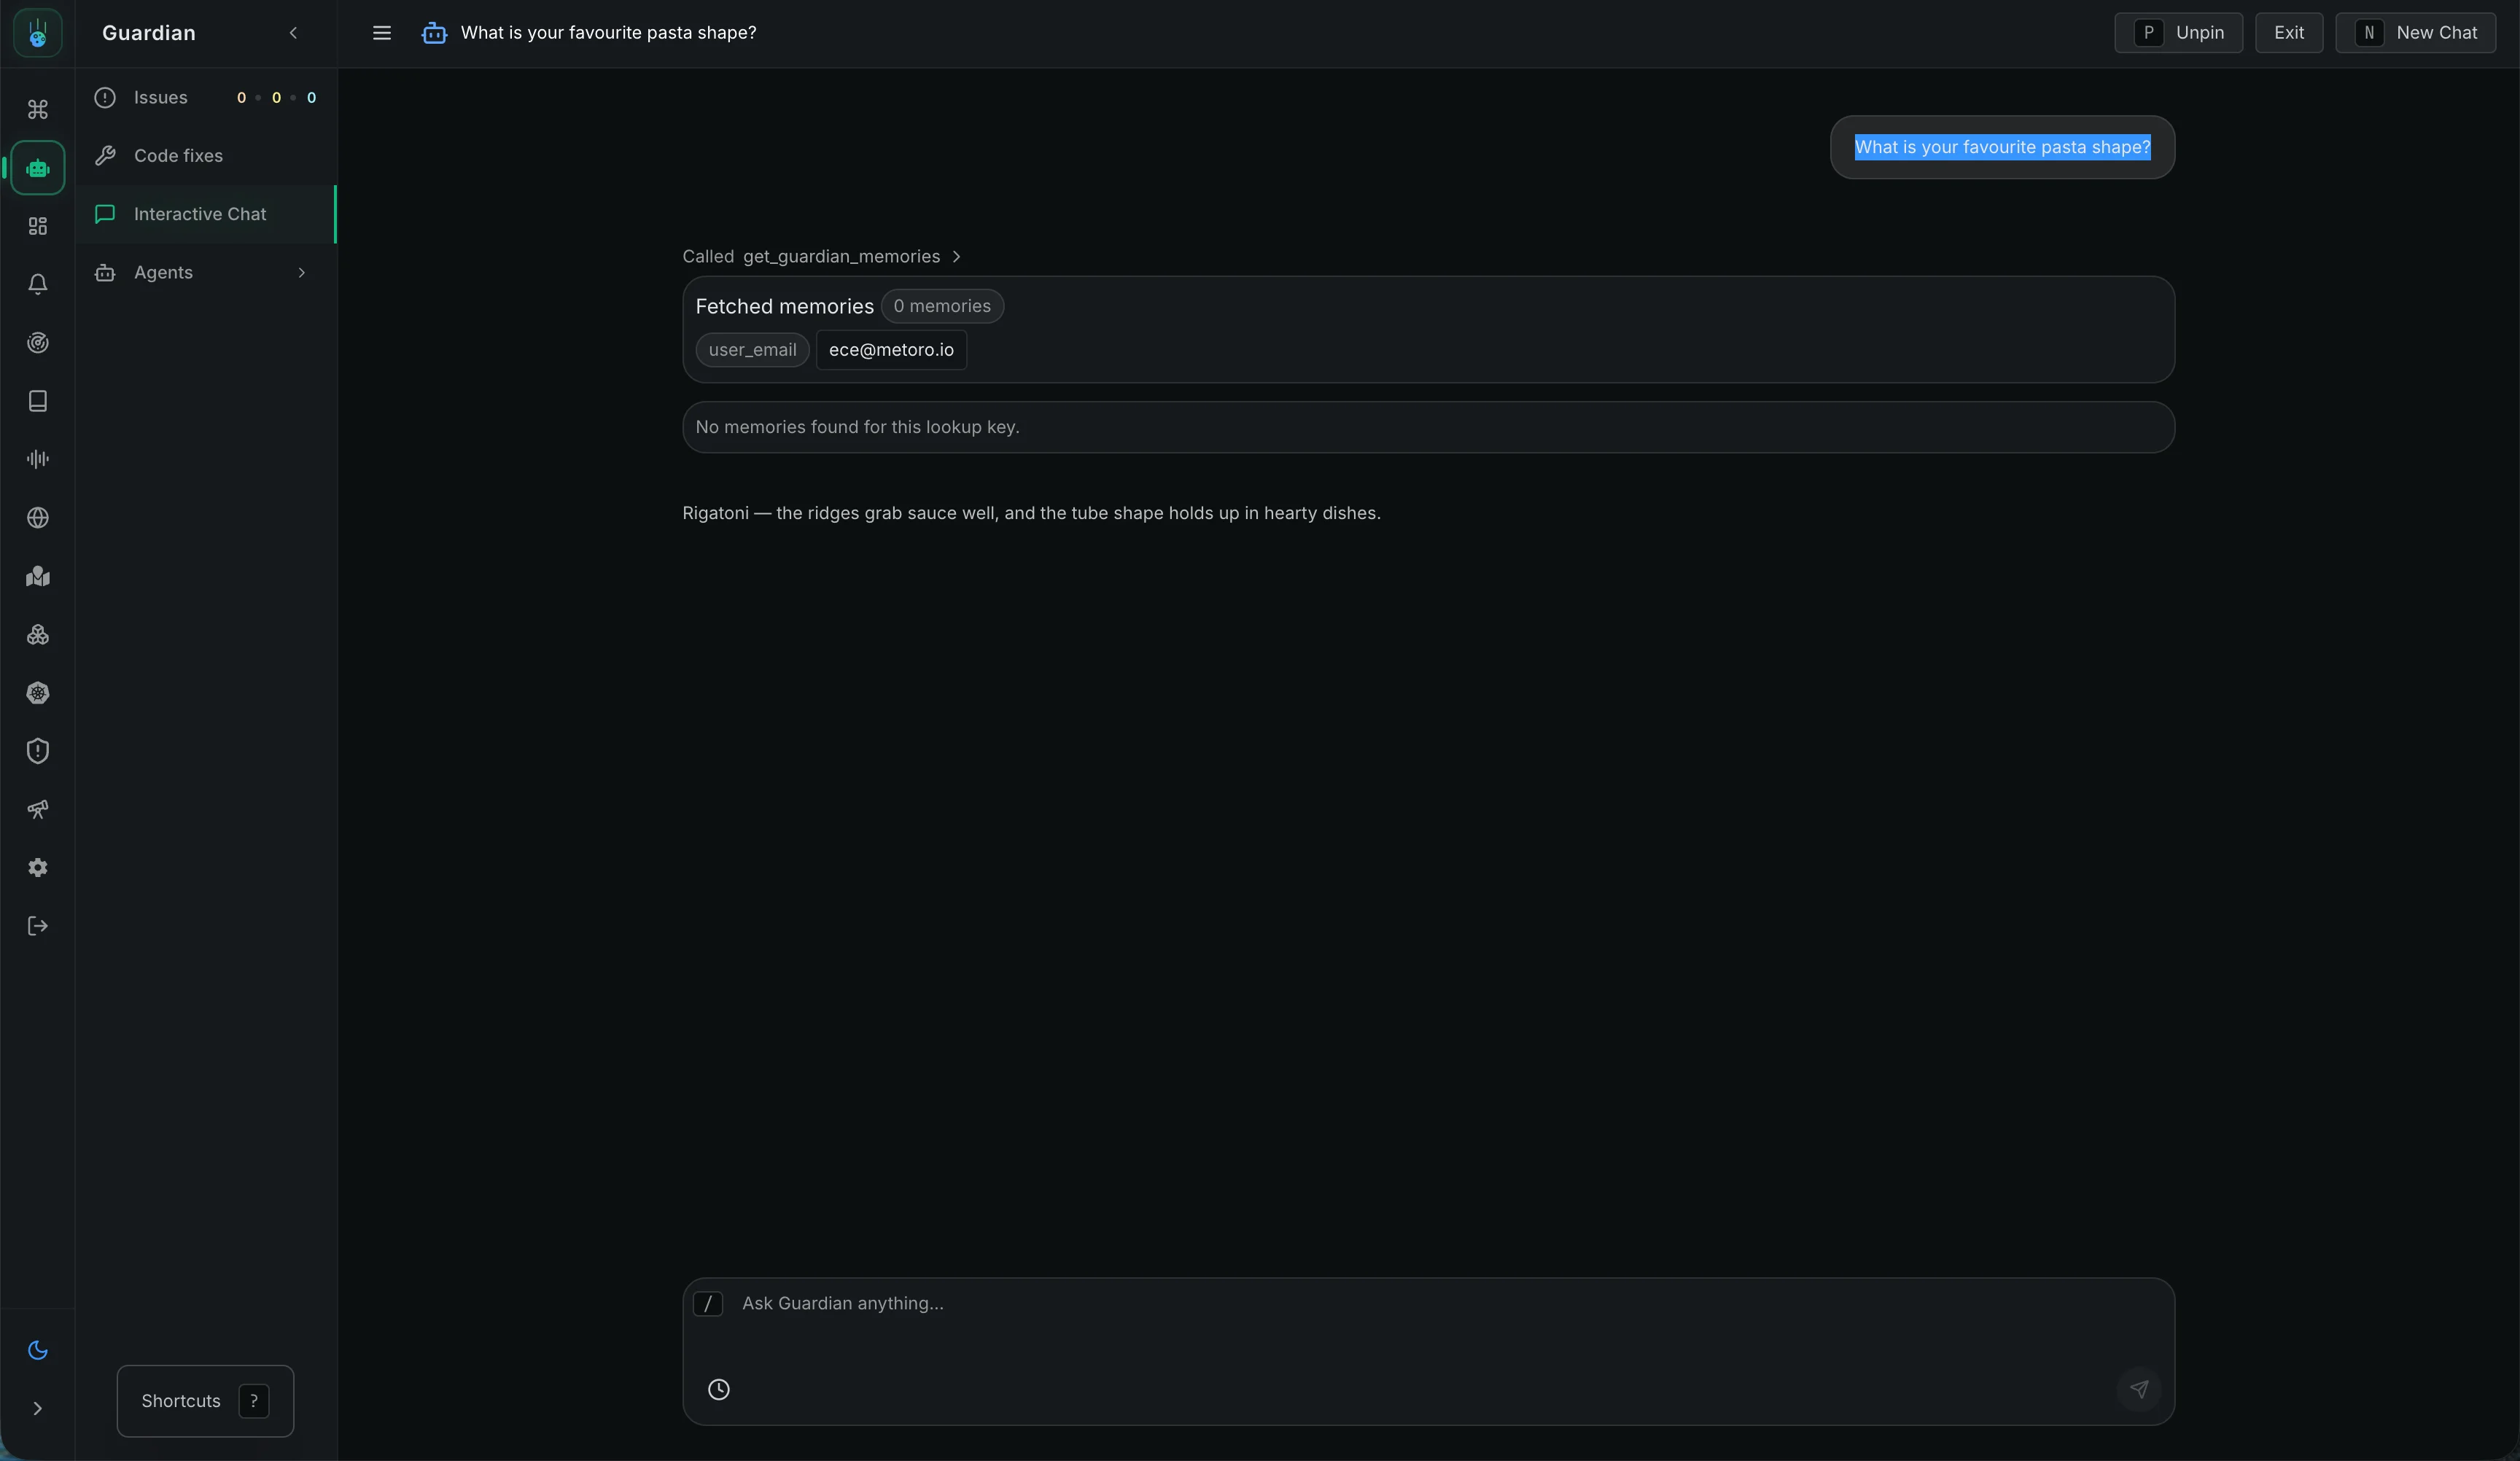This screenshot has height=1461, width=2520.
Task: Open Code fixes in Guardian menu
Action: (206, 156)
